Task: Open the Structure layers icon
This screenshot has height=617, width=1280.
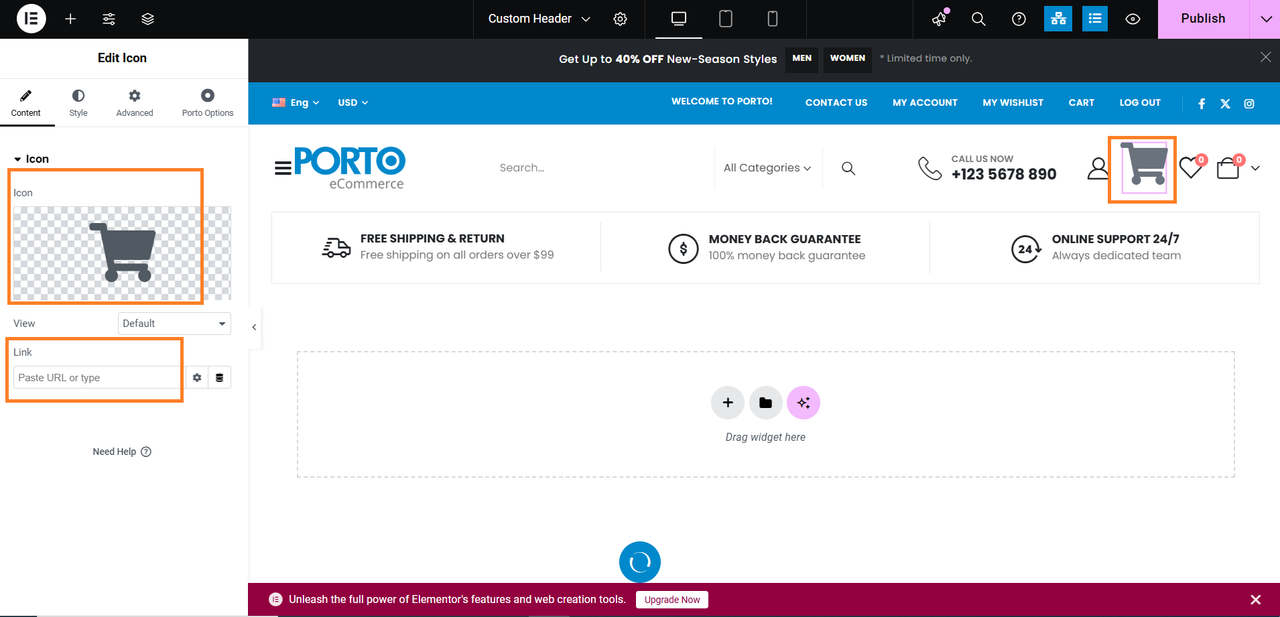Action: [x=148, y=19]
